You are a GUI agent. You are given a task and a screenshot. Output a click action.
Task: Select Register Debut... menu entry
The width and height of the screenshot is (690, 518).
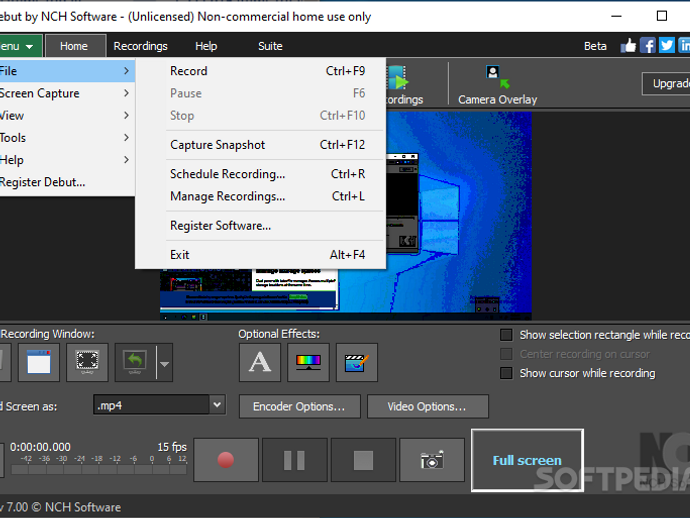tap(67, 182)
